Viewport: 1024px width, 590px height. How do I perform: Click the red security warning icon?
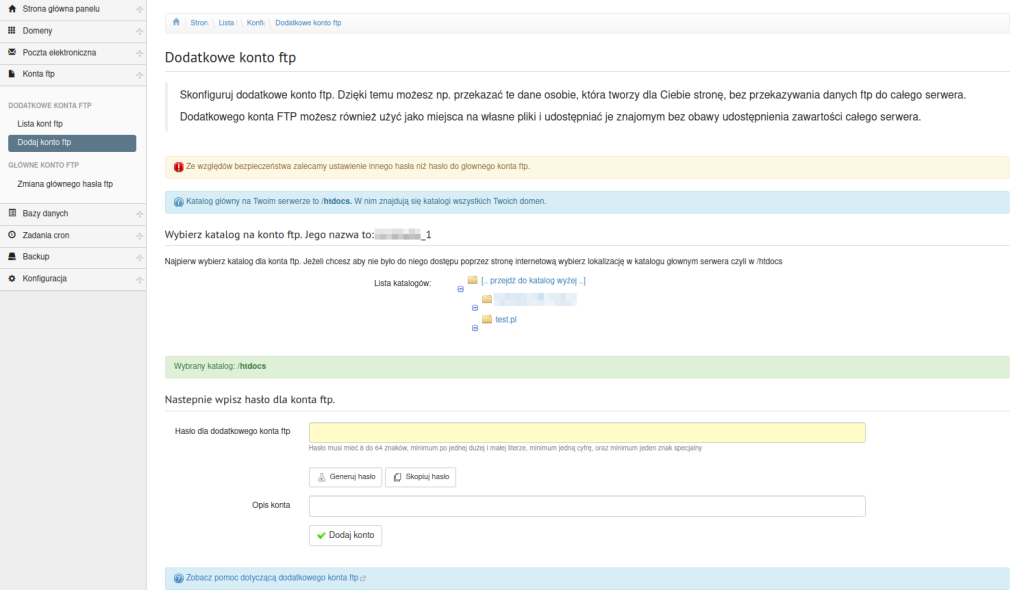178,166
